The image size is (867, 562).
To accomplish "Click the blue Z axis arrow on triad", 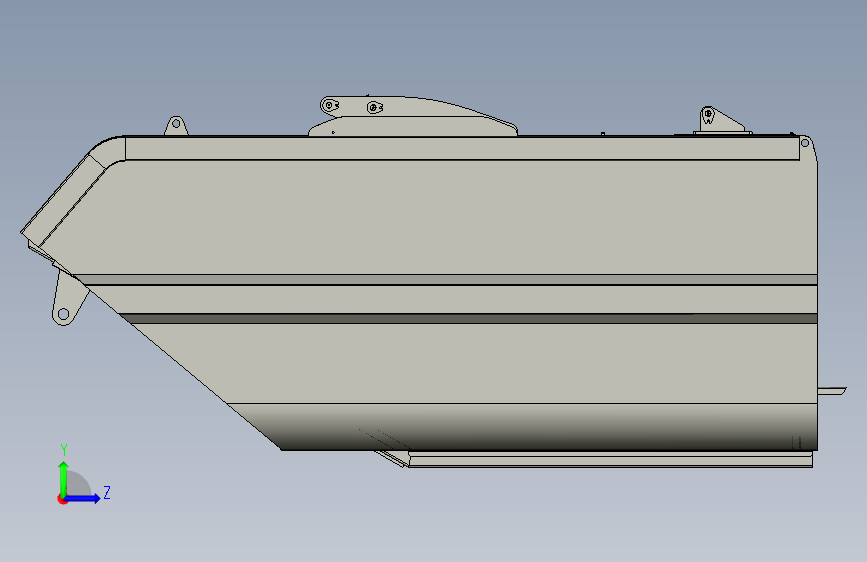I will click(83, 498).
